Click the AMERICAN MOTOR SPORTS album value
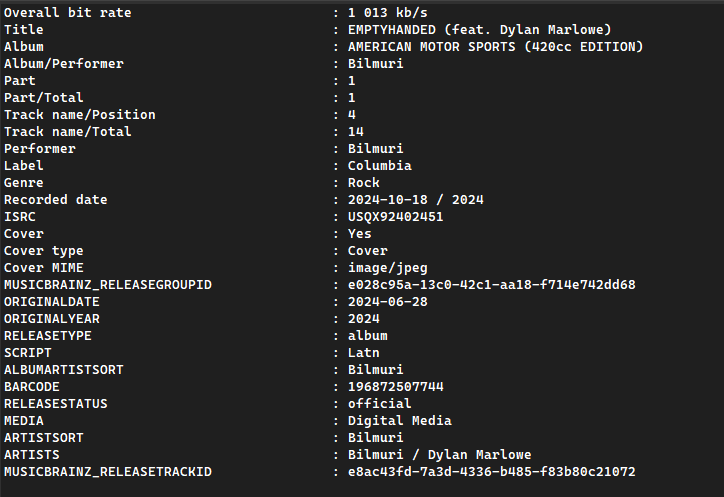Viewport: 724px width, 497px height. point(495,47)
